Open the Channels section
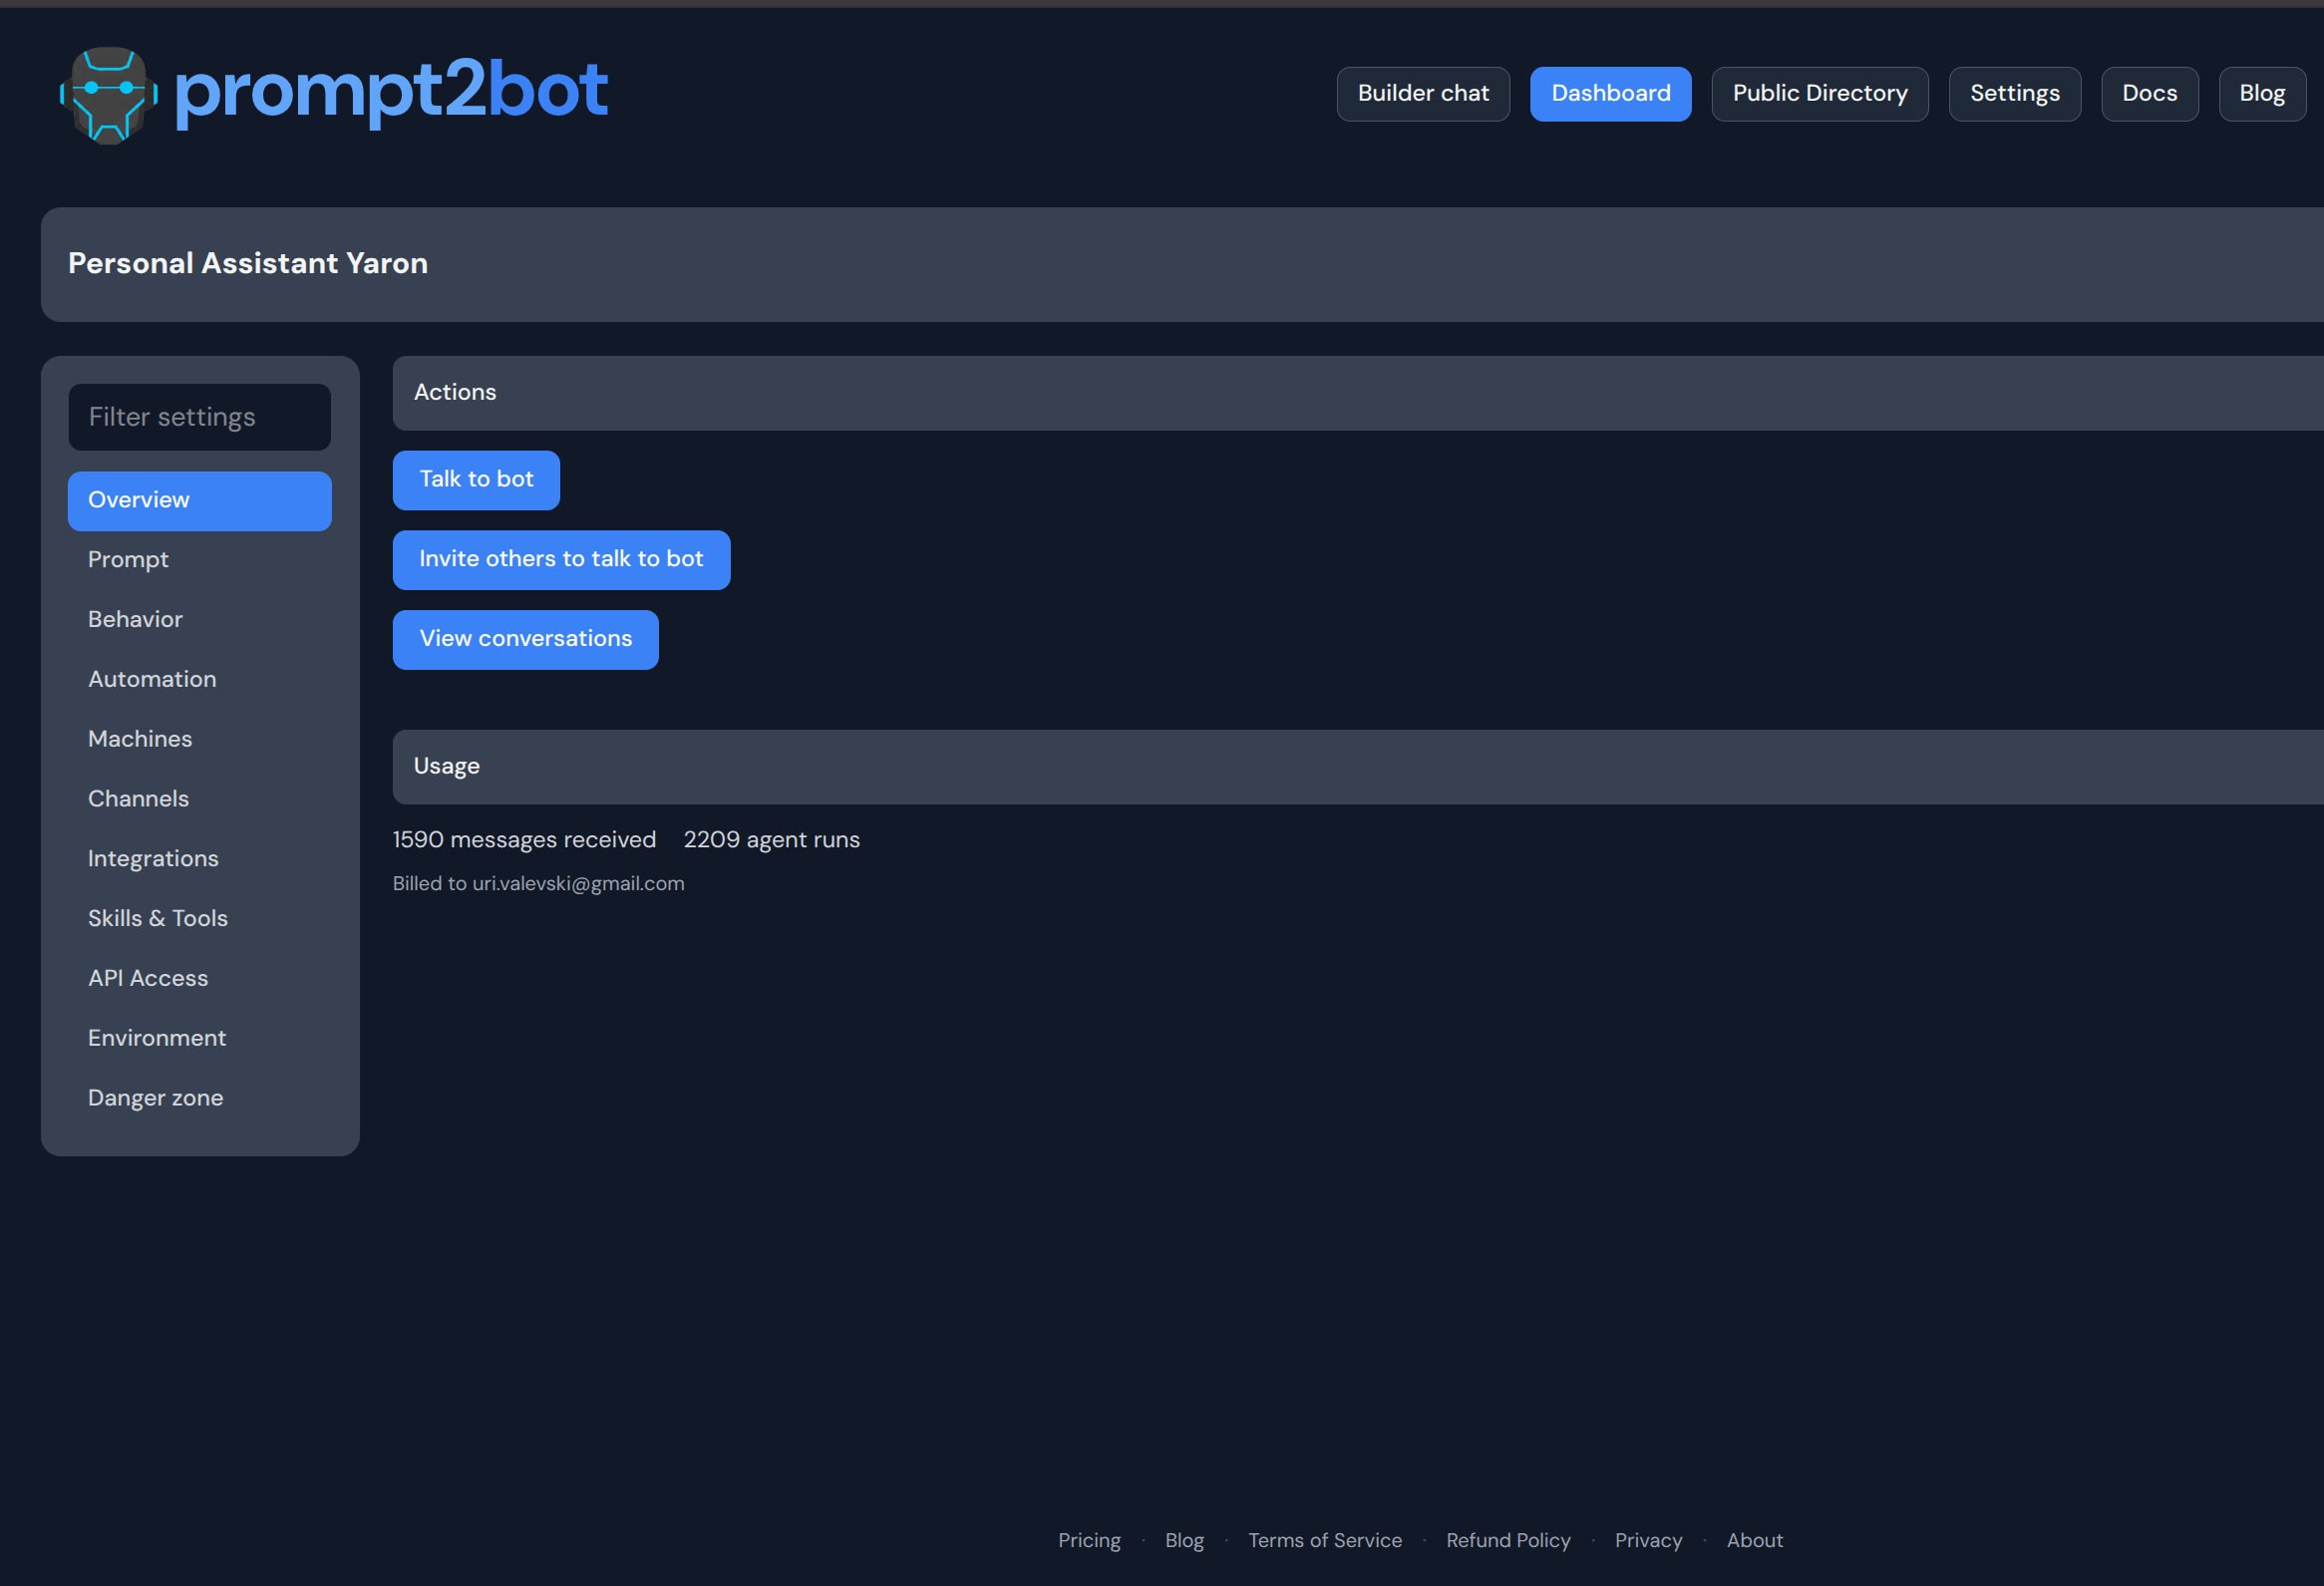 (x=138, y=799)
